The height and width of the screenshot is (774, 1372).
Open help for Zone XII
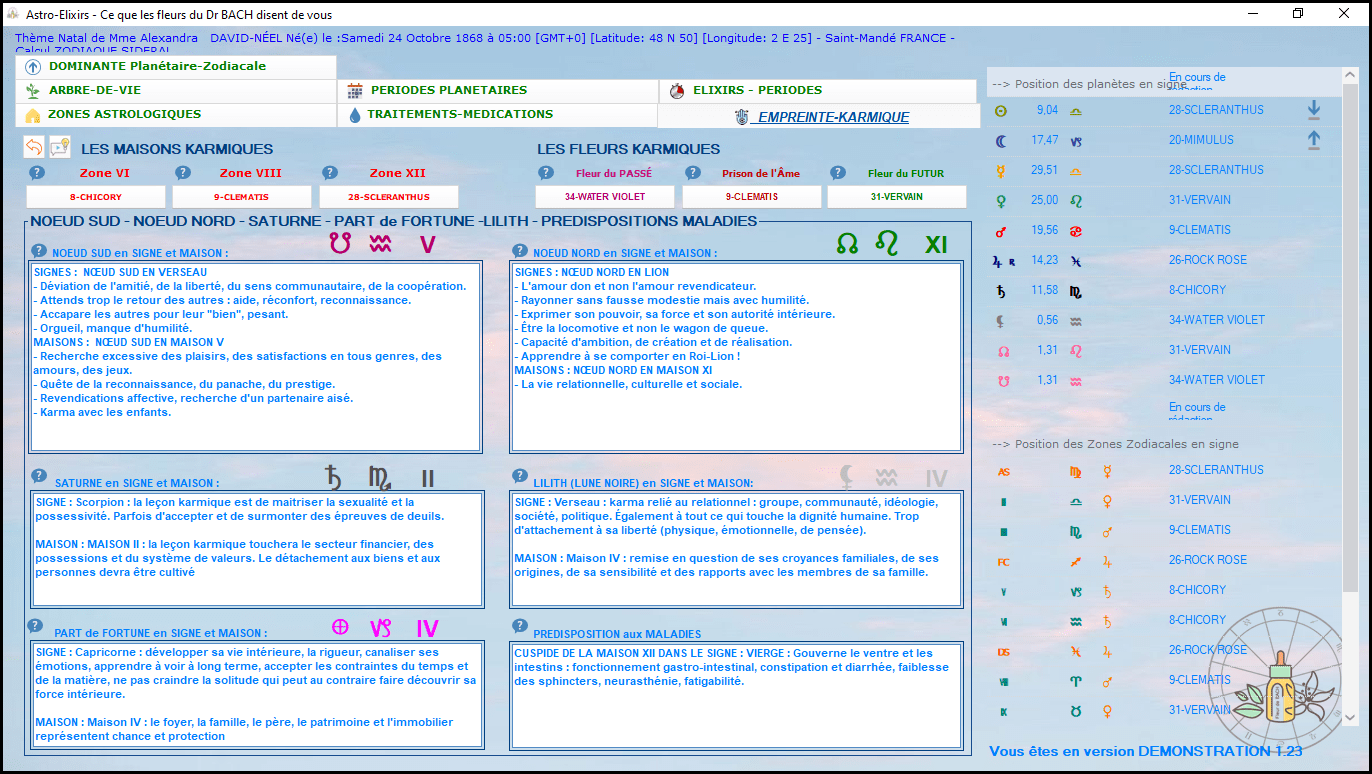(x=329, y=173)
